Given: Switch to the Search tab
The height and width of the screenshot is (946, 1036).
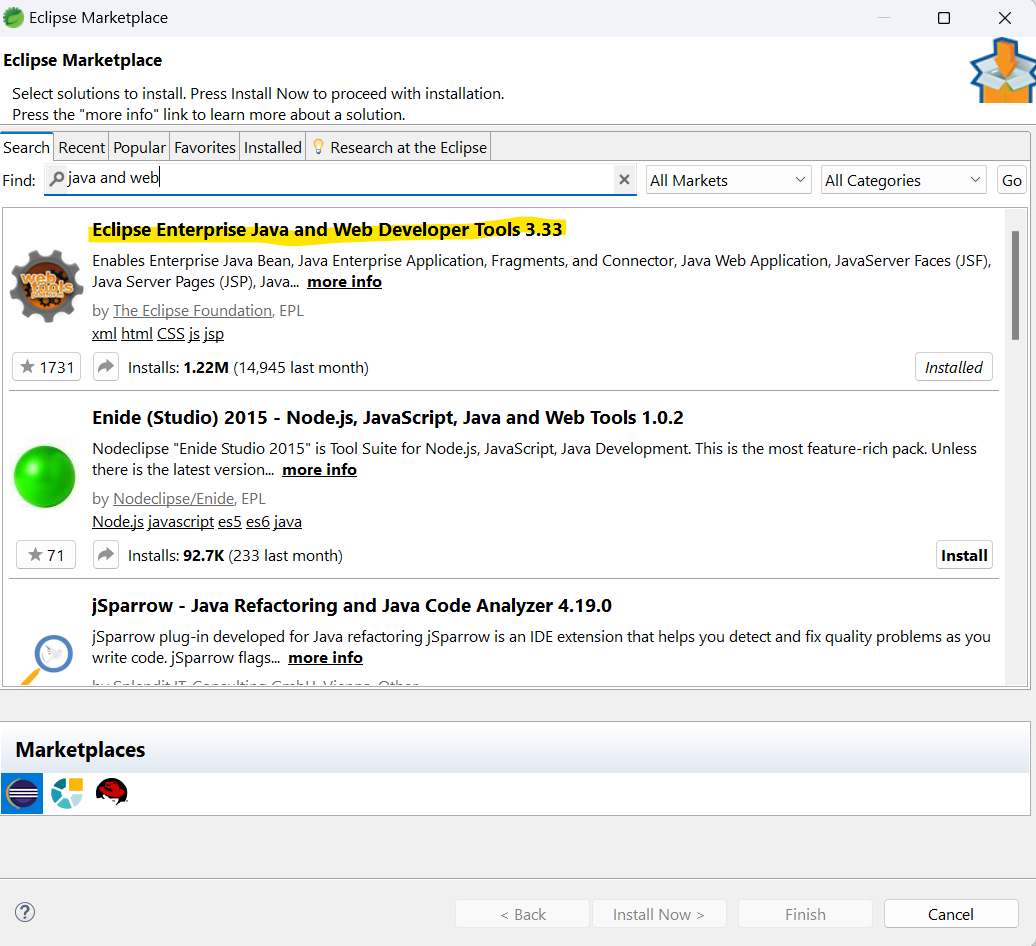Looking at the screenshot, I should pos(26,147).
